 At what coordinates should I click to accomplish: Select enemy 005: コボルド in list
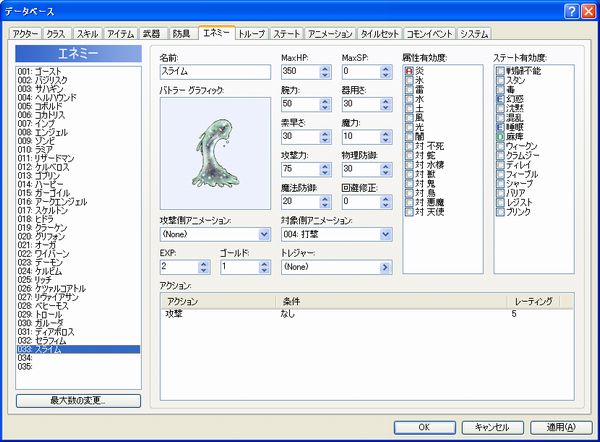(x=78, y=106)
